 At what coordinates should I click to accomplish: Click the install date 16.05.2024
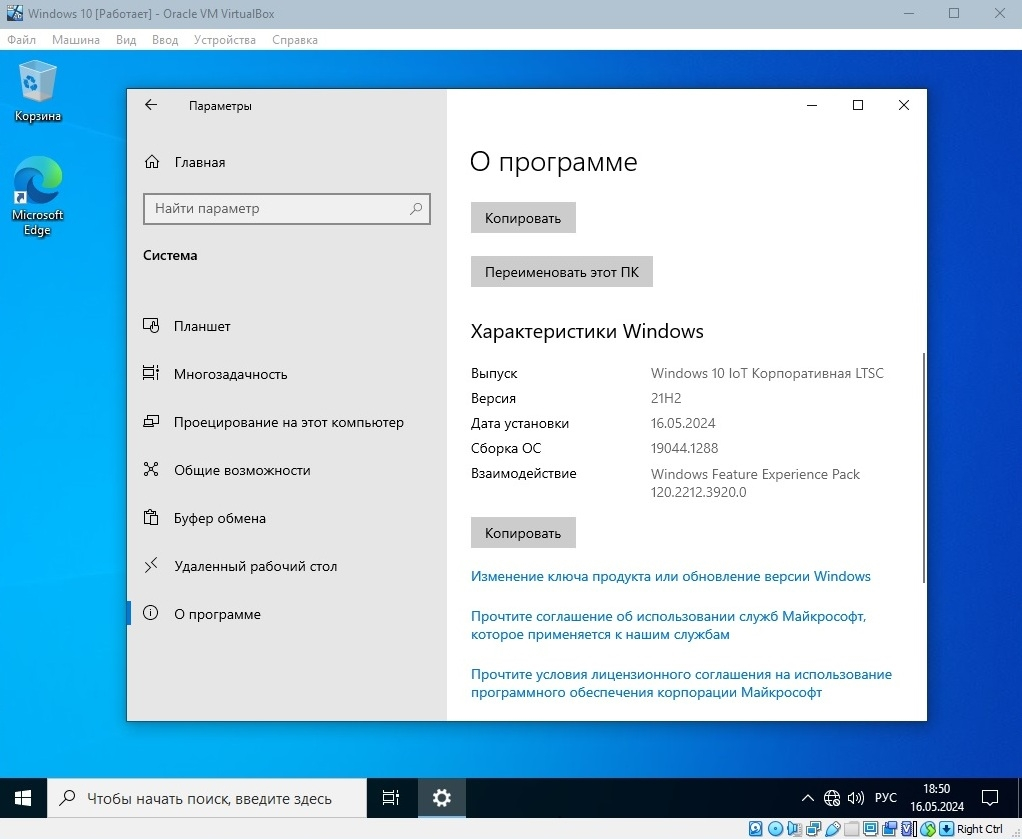click(x=683, y=423)
